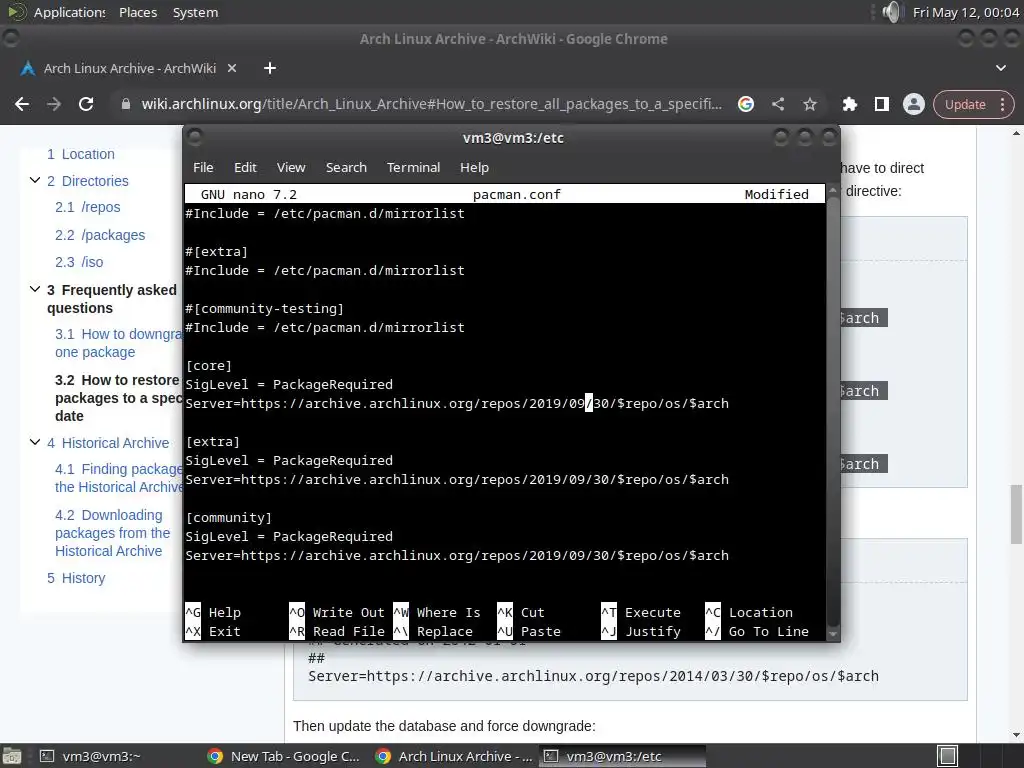The width and height of the screenshot is (1024, 768).
Task: Switch to Arch Linux Archive taskbar item
Action: click(x=455, y=756)
